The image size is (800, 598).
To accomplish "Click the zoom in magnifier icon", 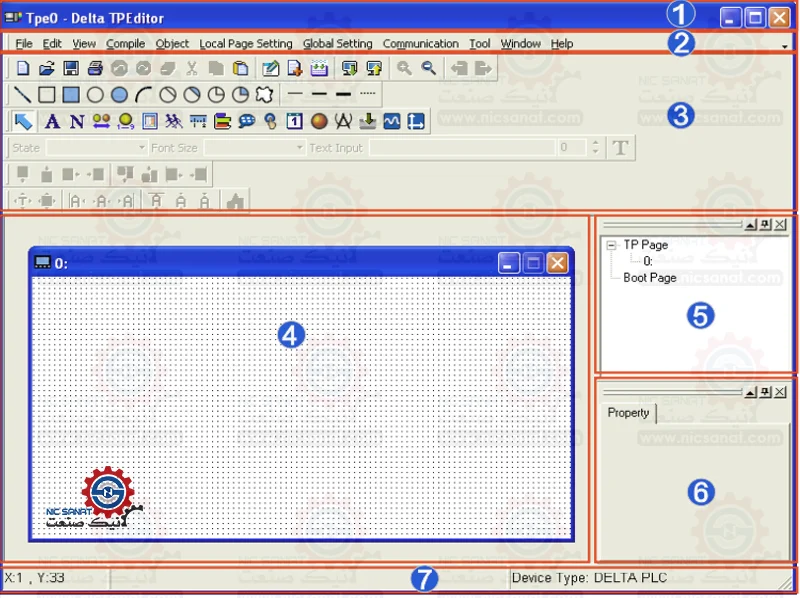I will pyautogui.click(x=405, y=69).
